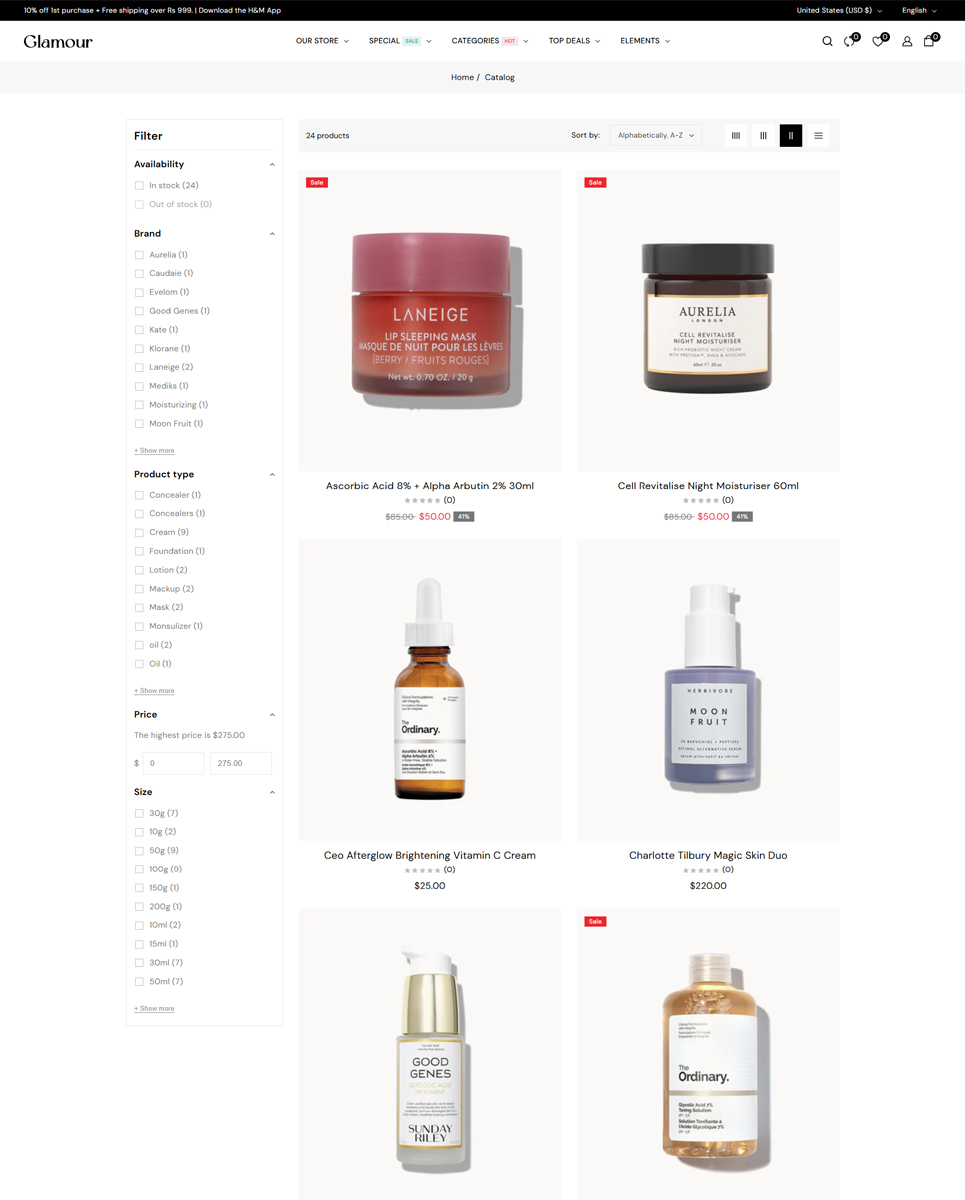This screenshot has width=965, height=1200.
Task: Tick the Laneige brand checkbox
Action: click(x=139, y=367)
